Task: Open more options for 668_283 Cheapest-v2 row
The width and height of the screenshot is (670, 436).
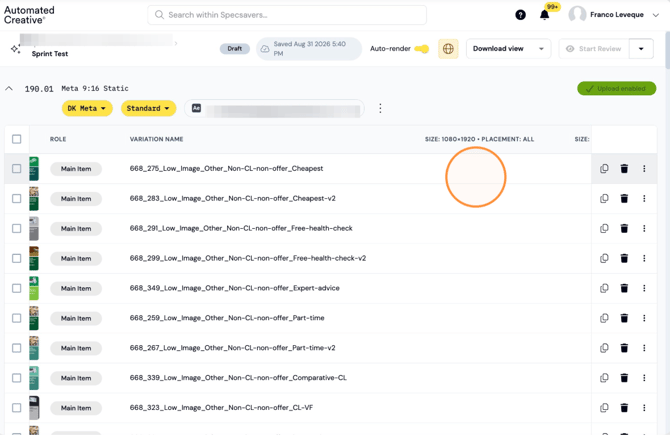Action: [644, 198]
